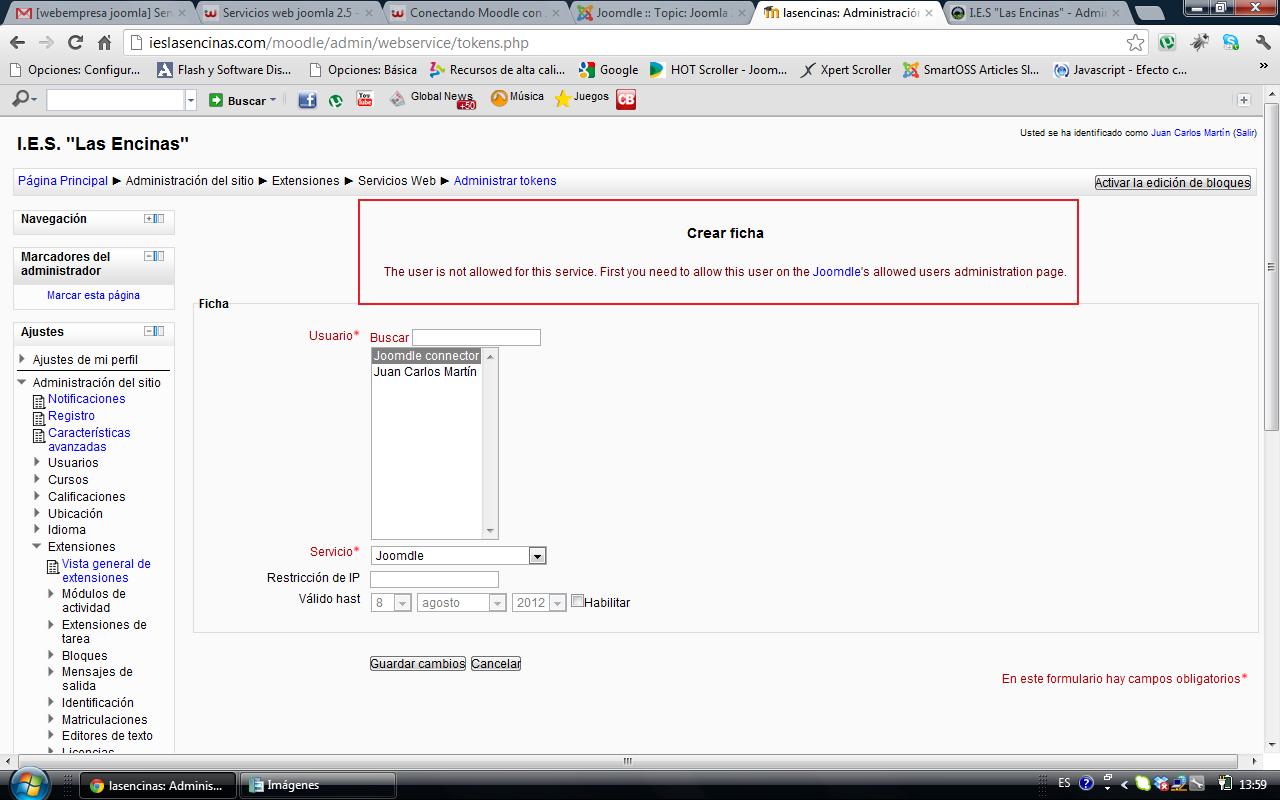Click the Facebook icon in the toolbar
The width and height of the screenshot is (1280, 800).
tap(307, 100)
